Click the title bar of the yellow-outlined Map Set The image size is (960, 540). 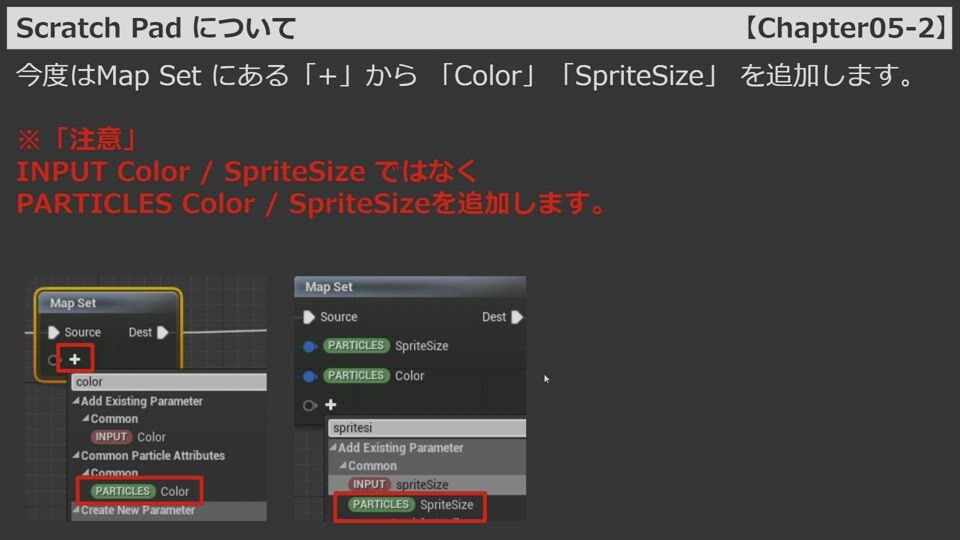(x=109, y=303)
